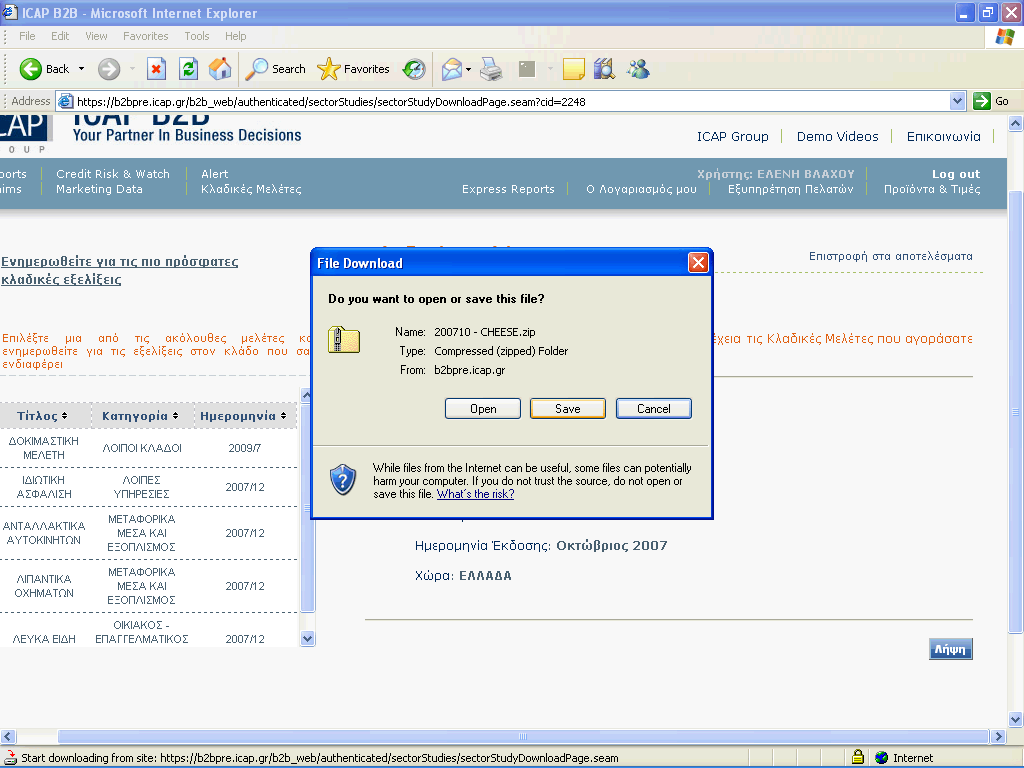Click the studies list scroll down arrow
The width and height of the screenshot is (1024, 768).
pos(308,638)
